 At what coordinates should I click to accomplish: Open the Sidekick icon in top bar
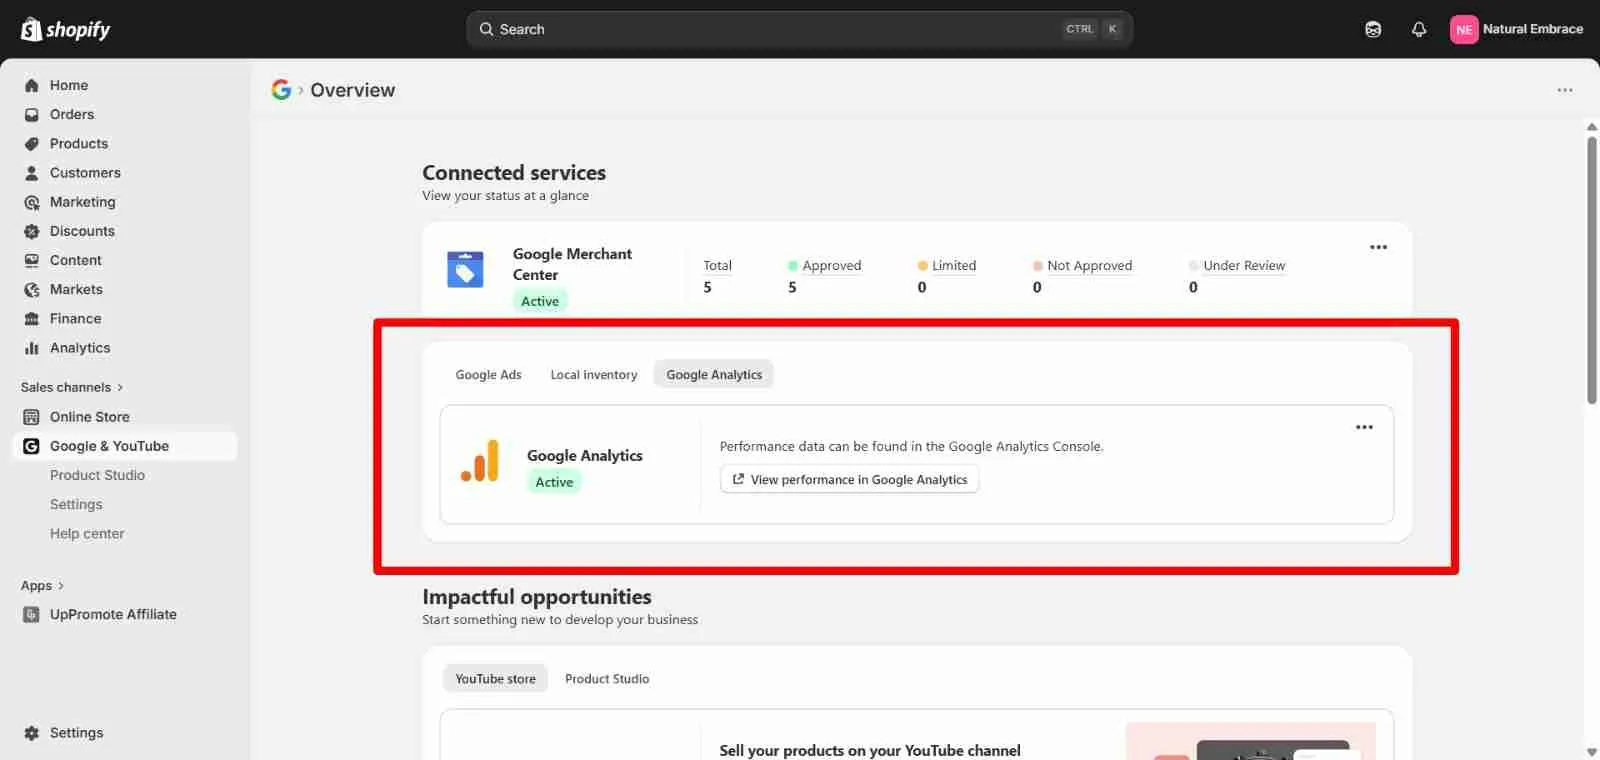[x=1373, y=29]
